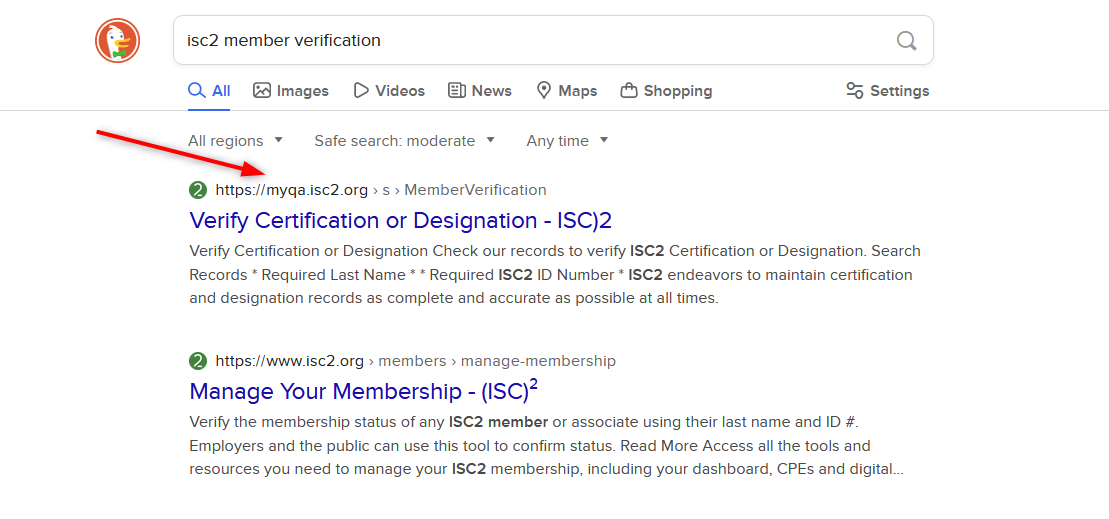This screenshot has width=1109, height=519.
Task: Focus the search box with isc2 query
Action: (530, 41)
